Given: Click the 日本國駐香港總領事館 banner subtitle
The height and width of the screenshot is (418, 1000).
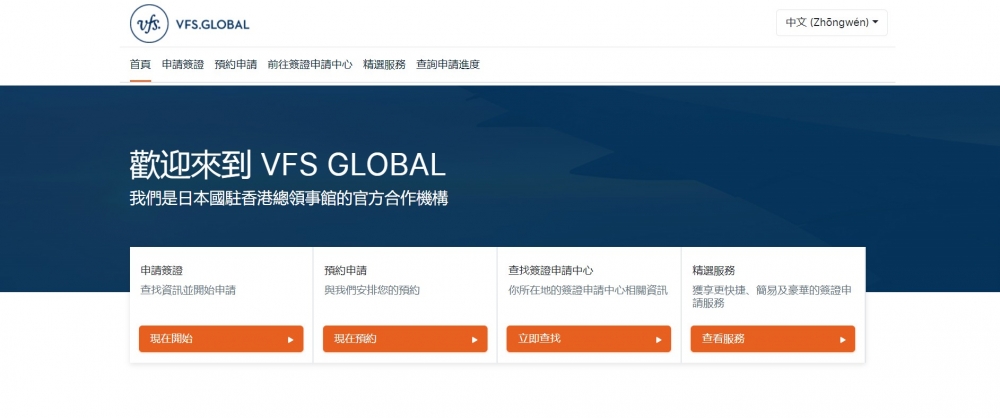Looking at the screenshot, I should click(289, 198).
